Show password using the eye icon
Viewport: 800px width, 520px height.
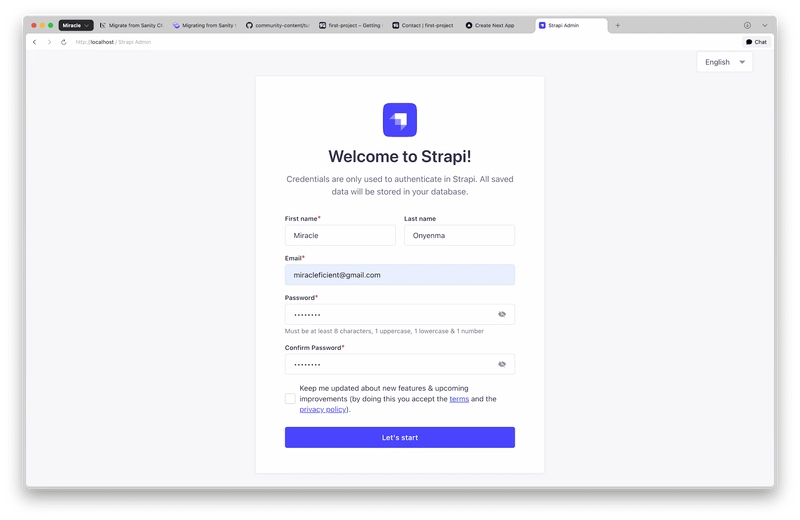pyautogui.click(x=502, y=314)
